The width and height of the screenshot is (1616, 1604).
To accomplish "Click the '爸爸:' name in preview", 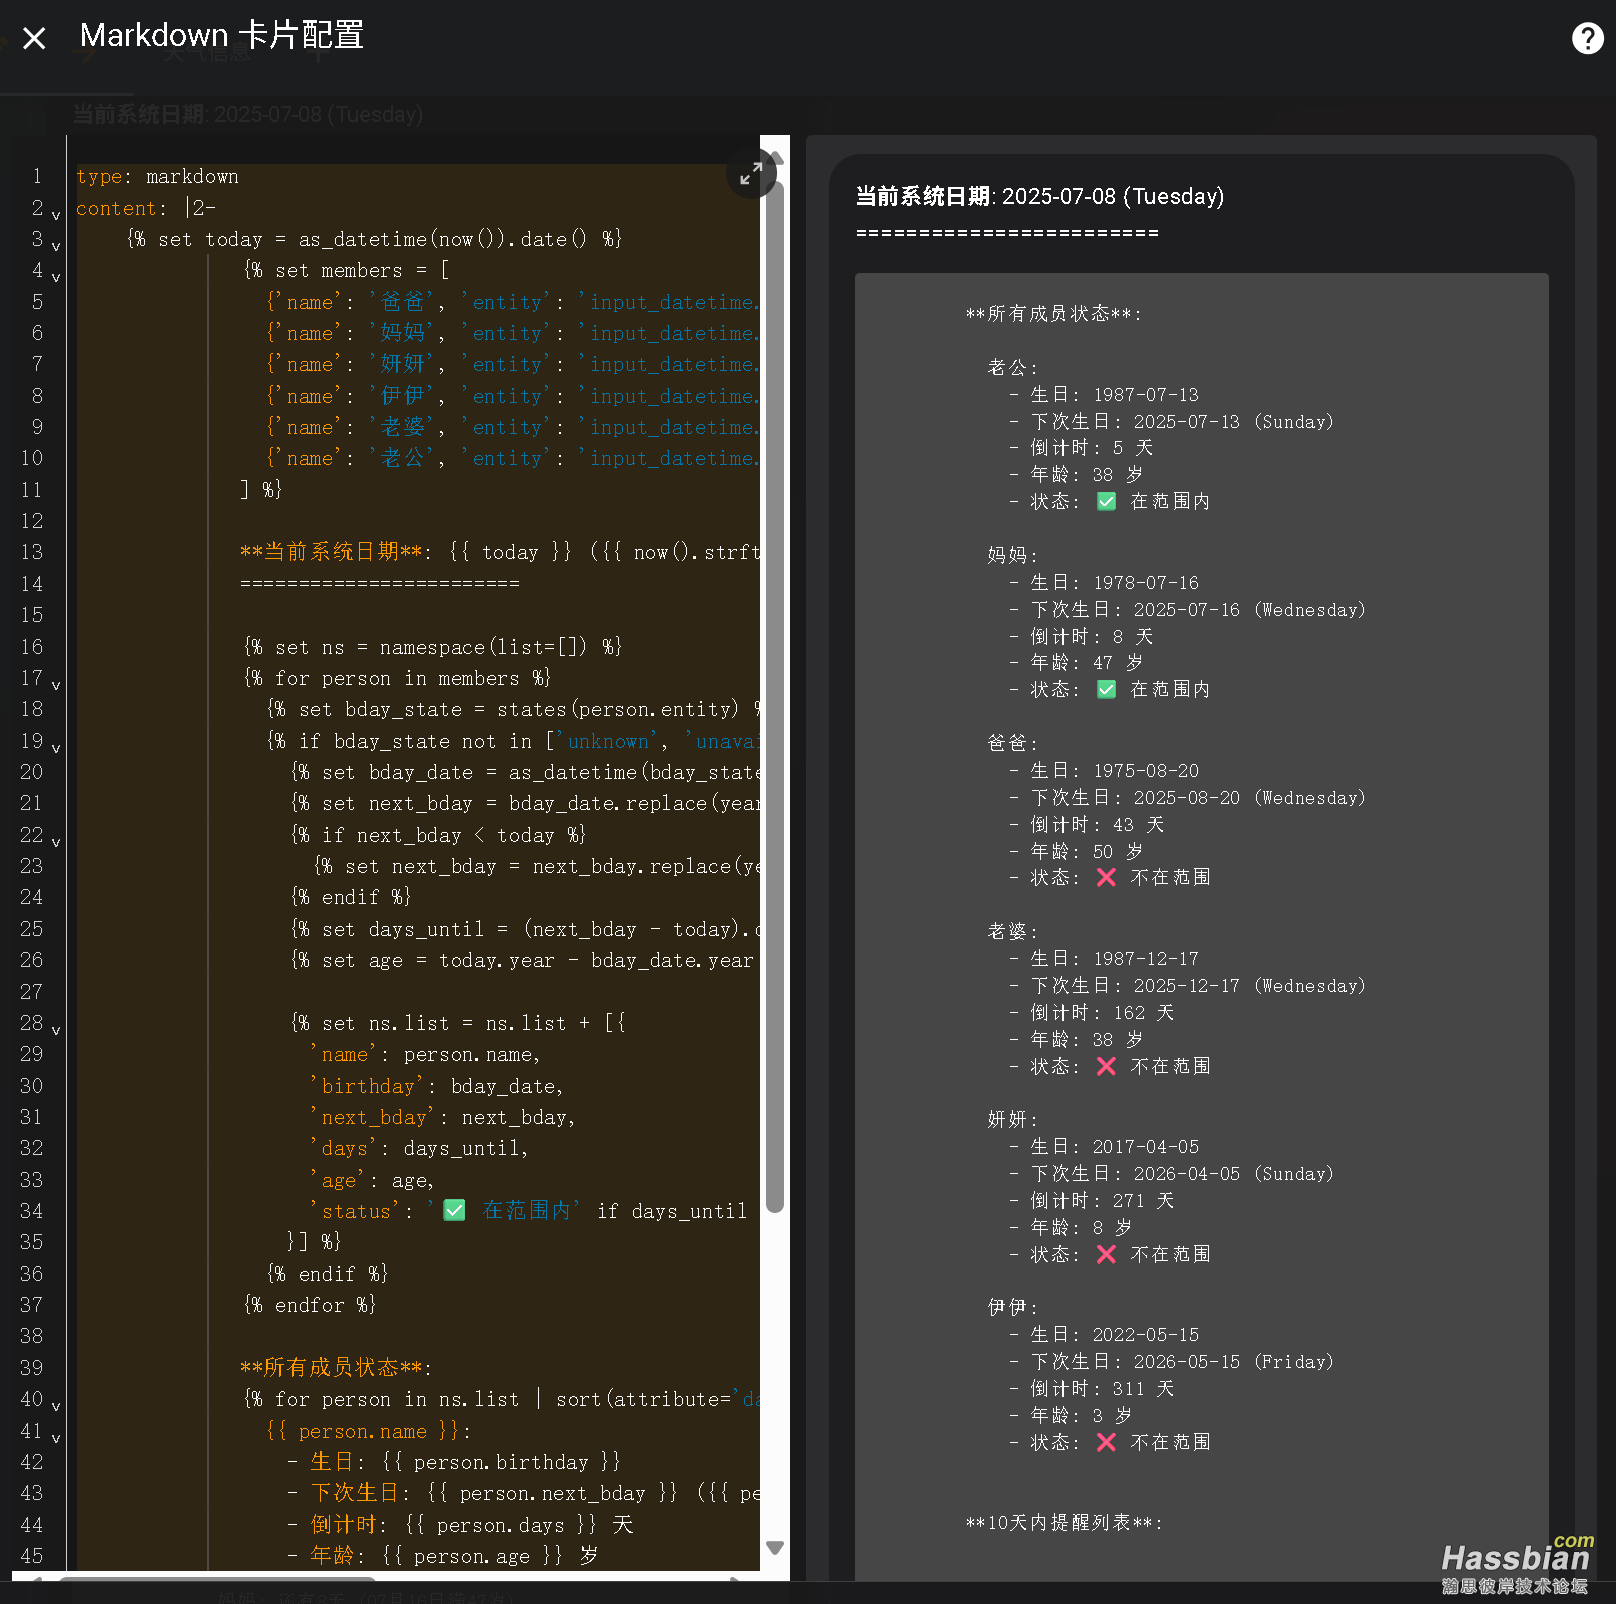I will tap(1013, 743).
